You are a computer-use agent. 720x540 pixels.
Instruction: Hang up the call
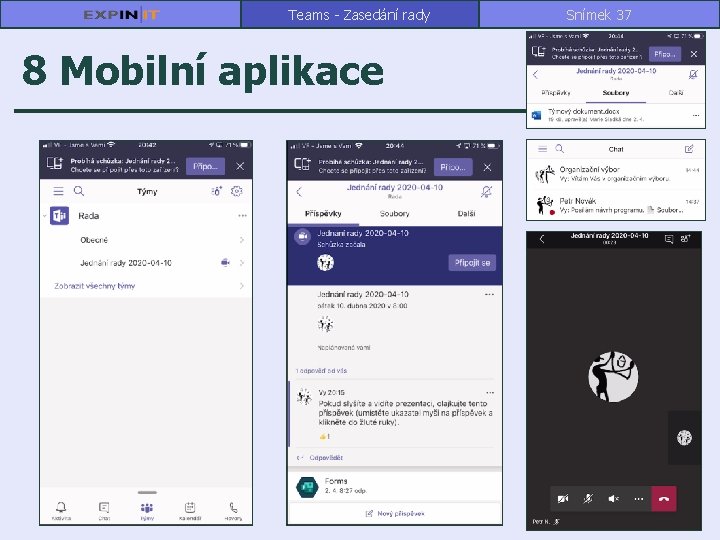point(664,499)
